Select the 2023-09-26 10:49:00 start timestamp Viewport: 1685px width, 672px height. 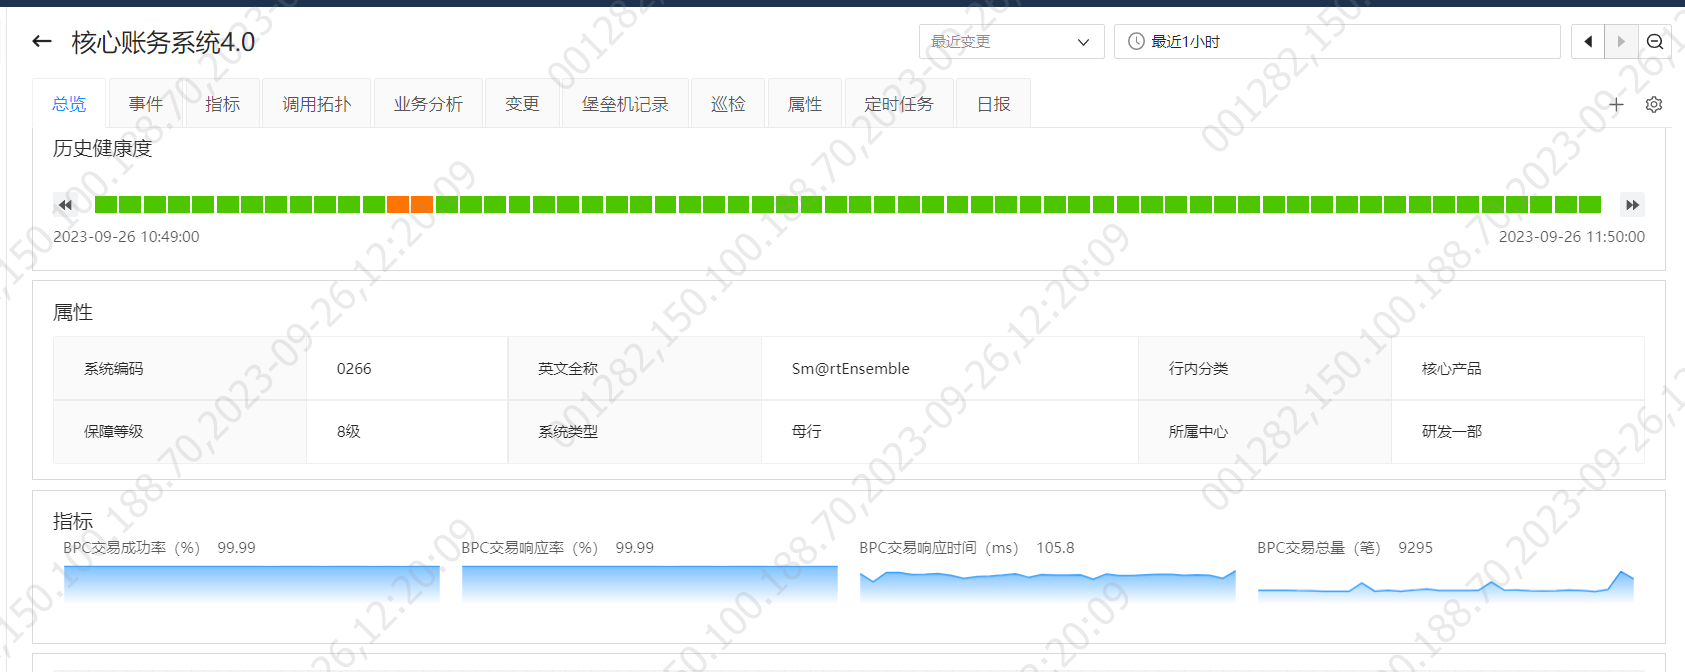click(126, 237)
